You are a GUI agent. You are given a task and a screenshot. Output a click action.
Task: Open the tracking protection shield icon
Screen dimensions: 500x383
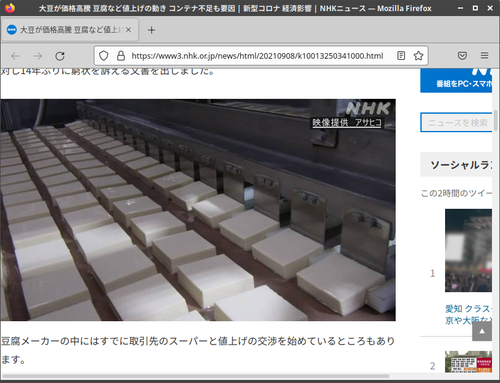[104, 56]
